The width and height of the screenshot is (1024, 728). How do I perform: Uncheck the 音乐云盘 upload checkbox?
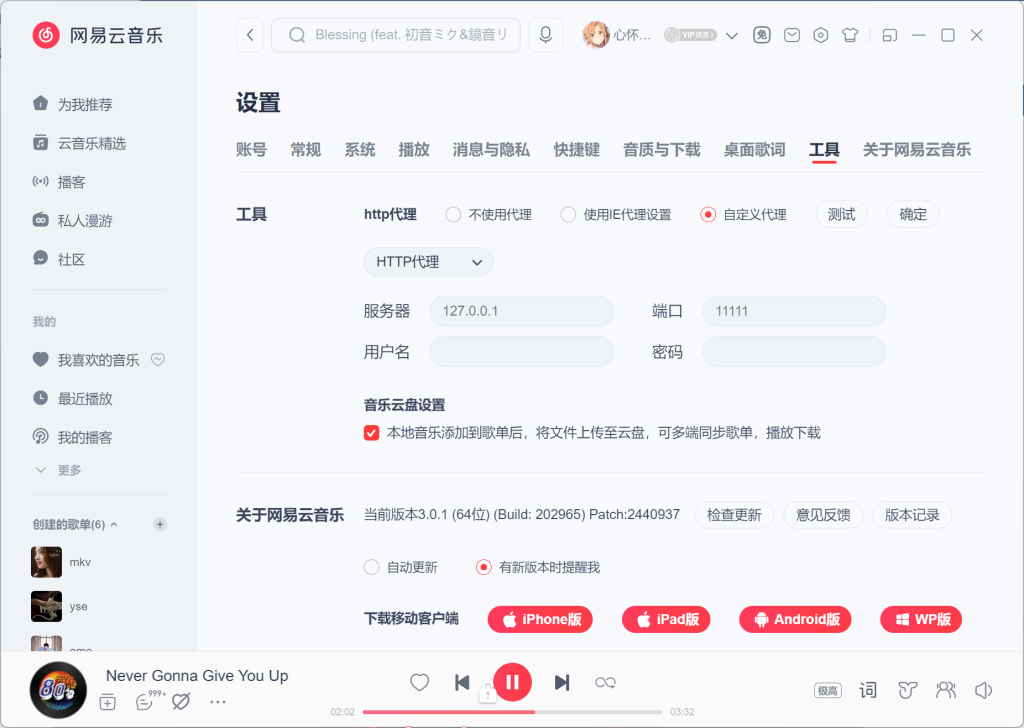tap(372, 433)
